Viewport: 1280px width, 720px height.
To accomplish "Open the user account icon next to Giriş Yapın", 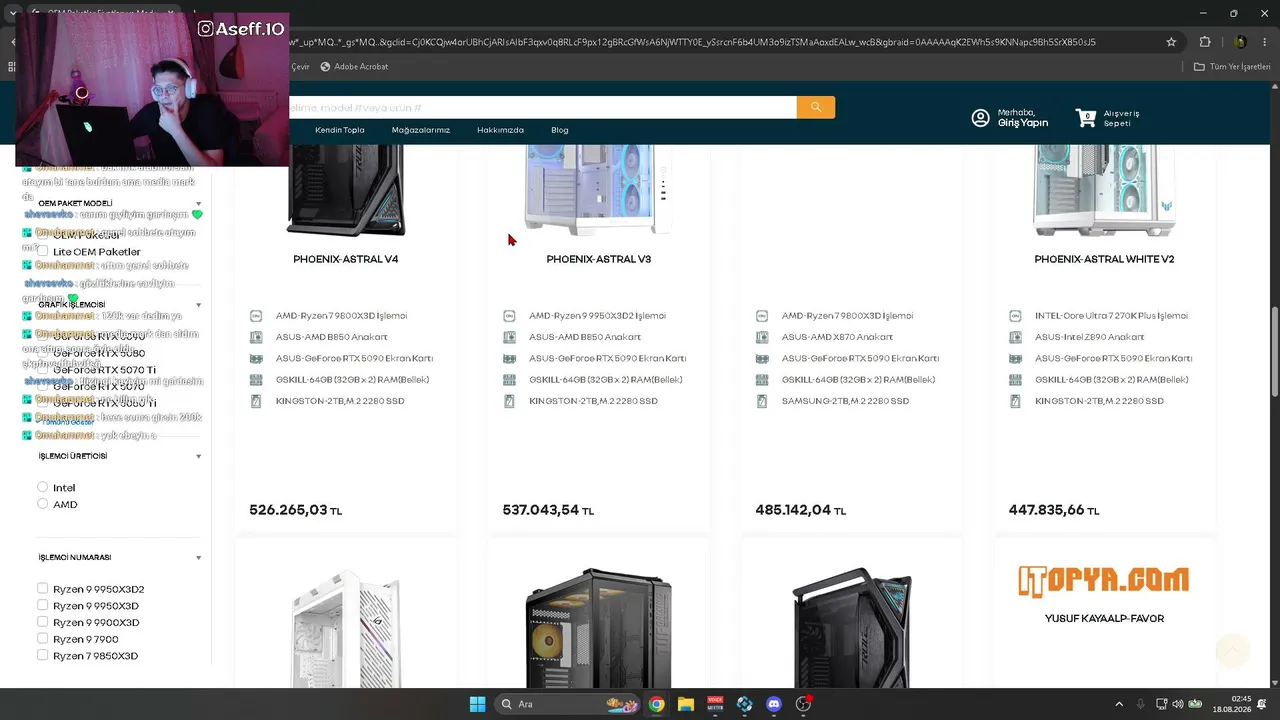I will coord(981,118).
